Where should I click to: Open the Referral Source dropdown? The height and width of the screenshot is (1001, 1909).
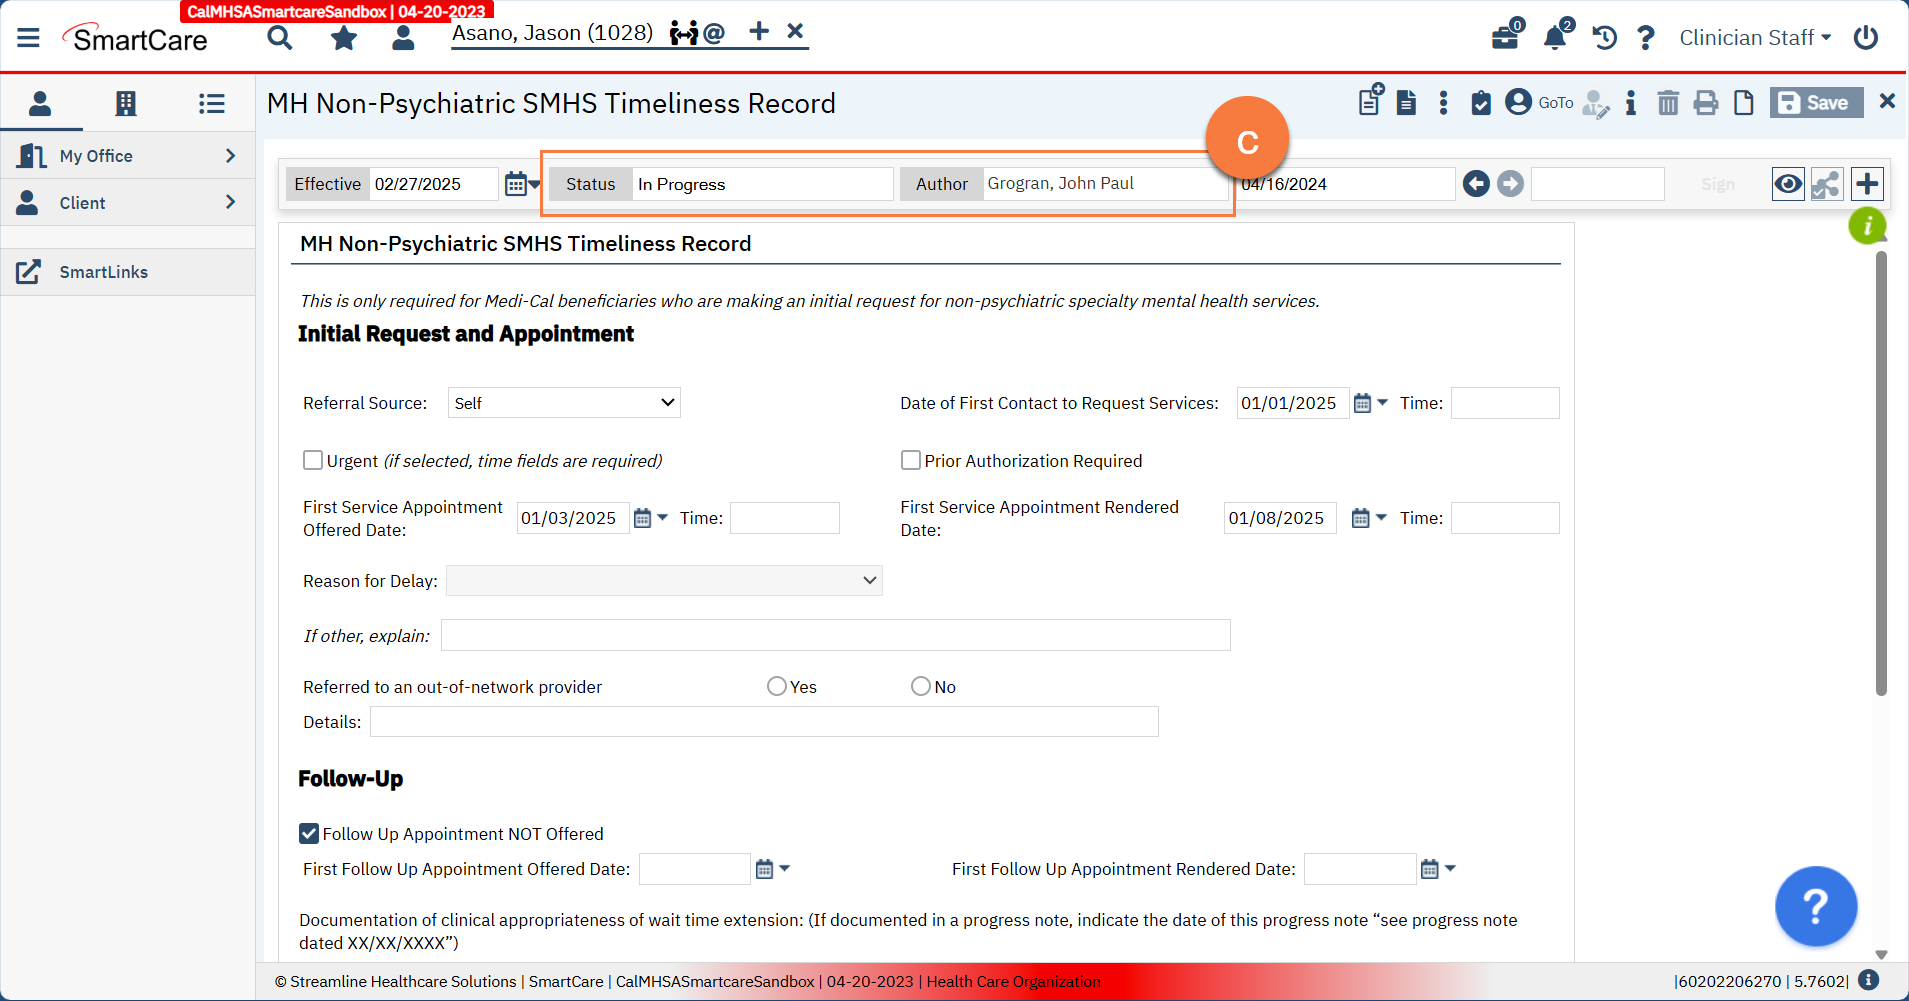tap(564, 403)
